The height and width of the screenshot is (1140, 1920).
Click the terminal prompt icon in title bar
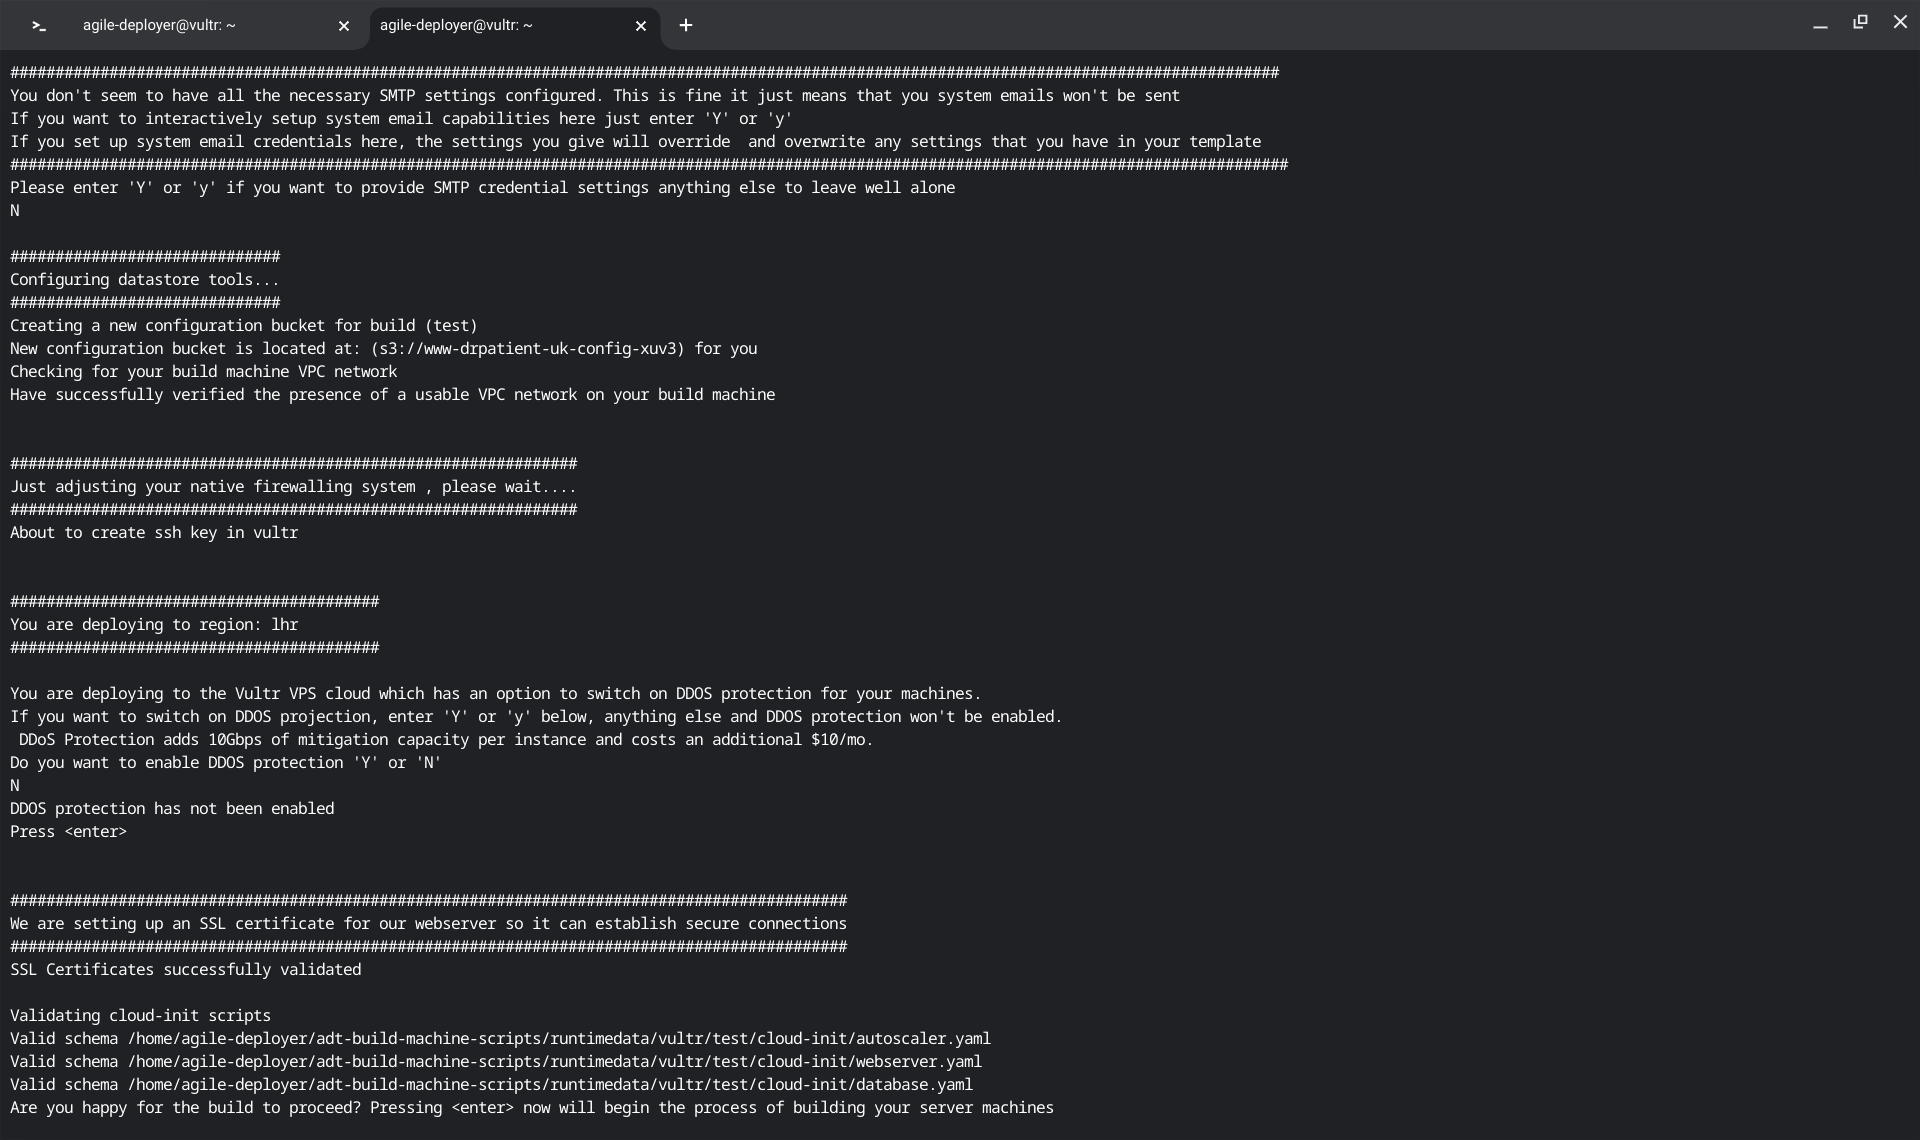tap(39, 26)
